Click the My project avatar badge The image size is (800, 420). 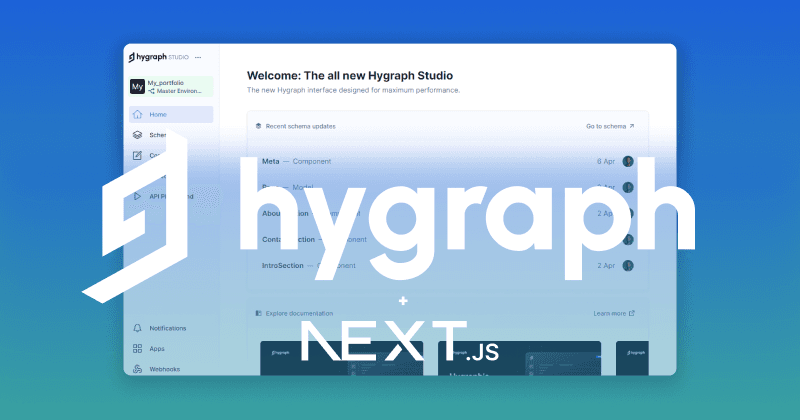click(x=137, y=87)
